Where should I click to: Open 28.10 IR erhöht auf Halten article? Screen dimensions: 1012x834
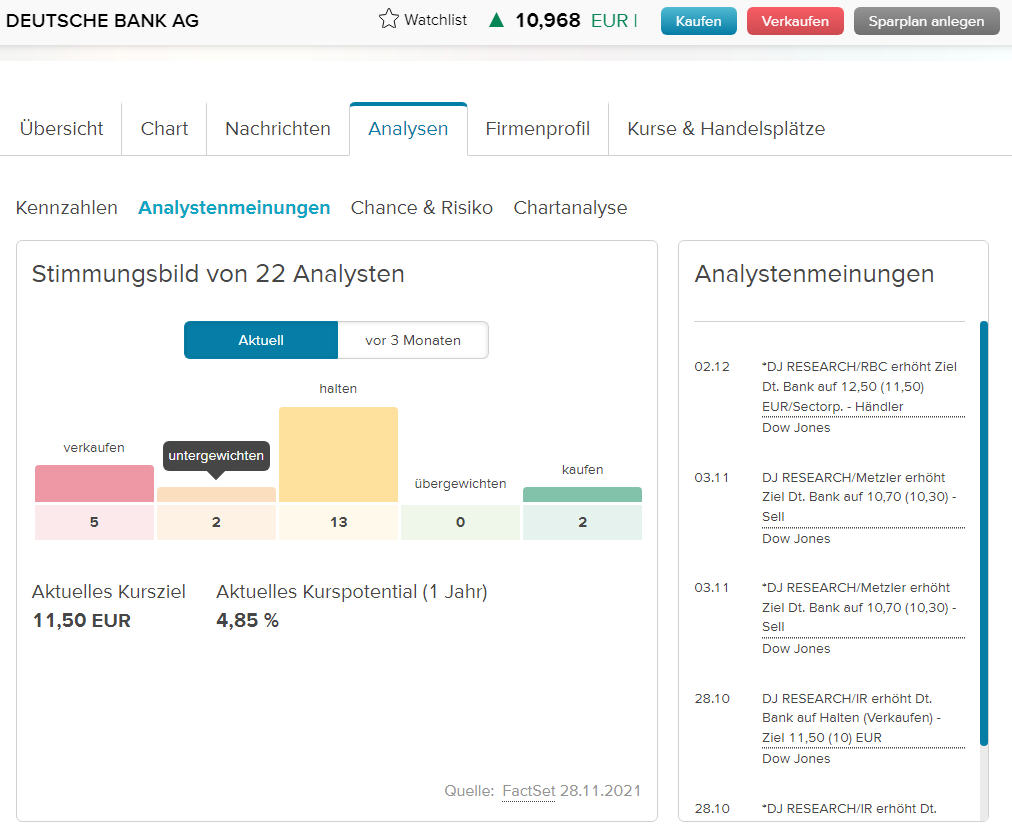click(x=863, y=718)
